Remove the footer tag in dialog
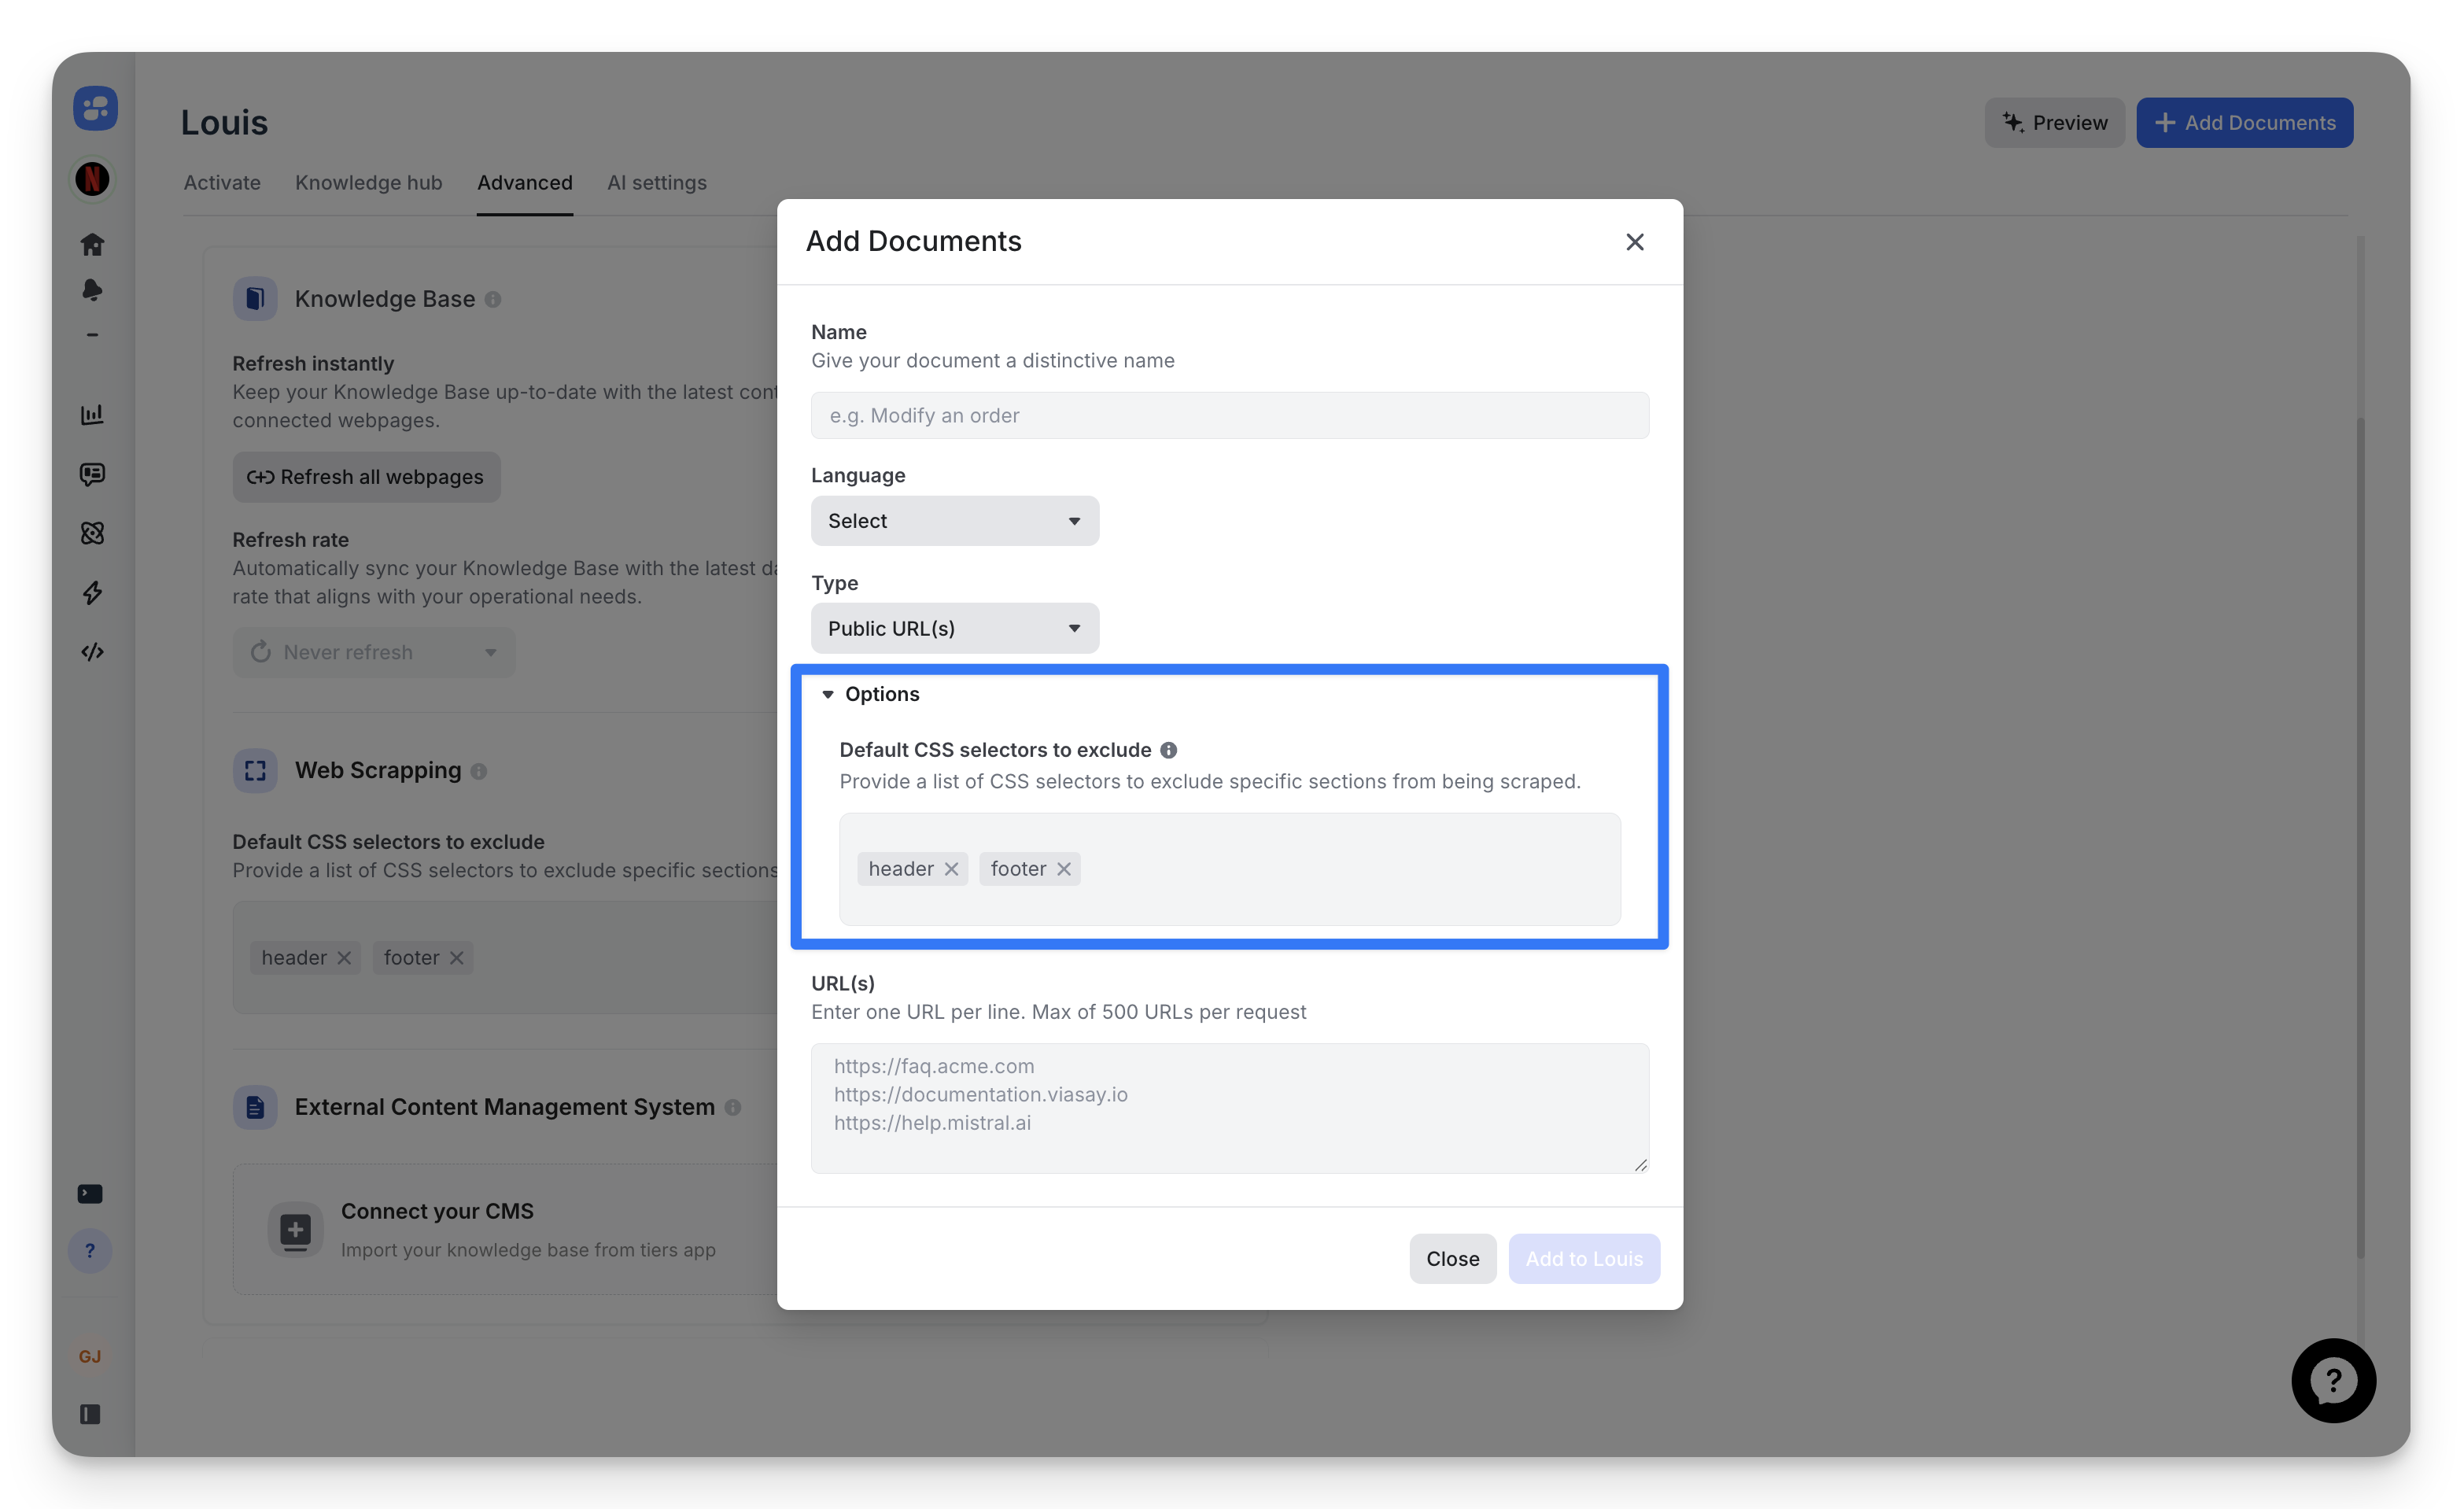The height and width of the screenshot is (1509, 2464). (1064, 869)
